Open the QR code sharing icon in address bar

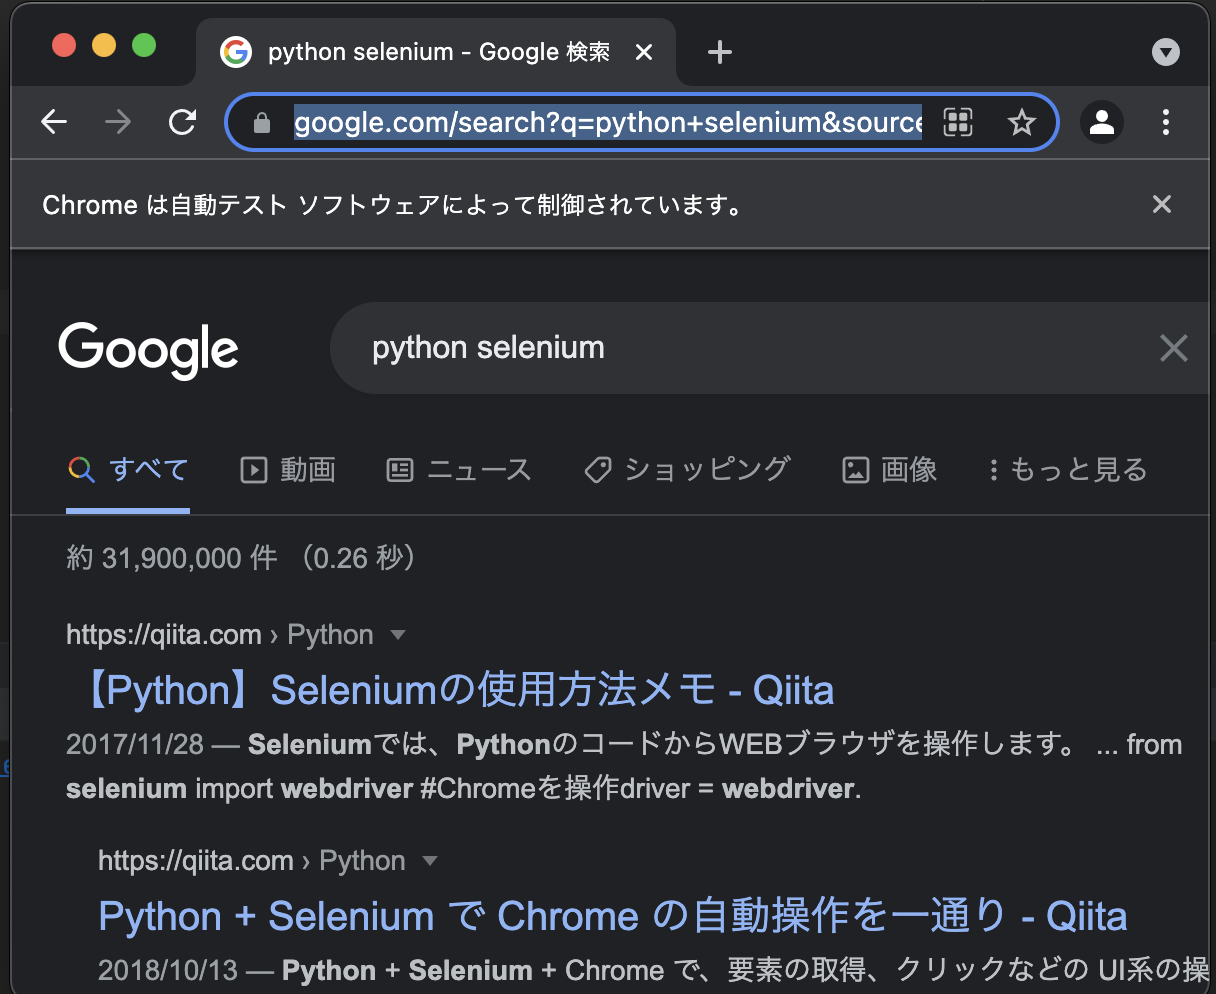[958, 122]
